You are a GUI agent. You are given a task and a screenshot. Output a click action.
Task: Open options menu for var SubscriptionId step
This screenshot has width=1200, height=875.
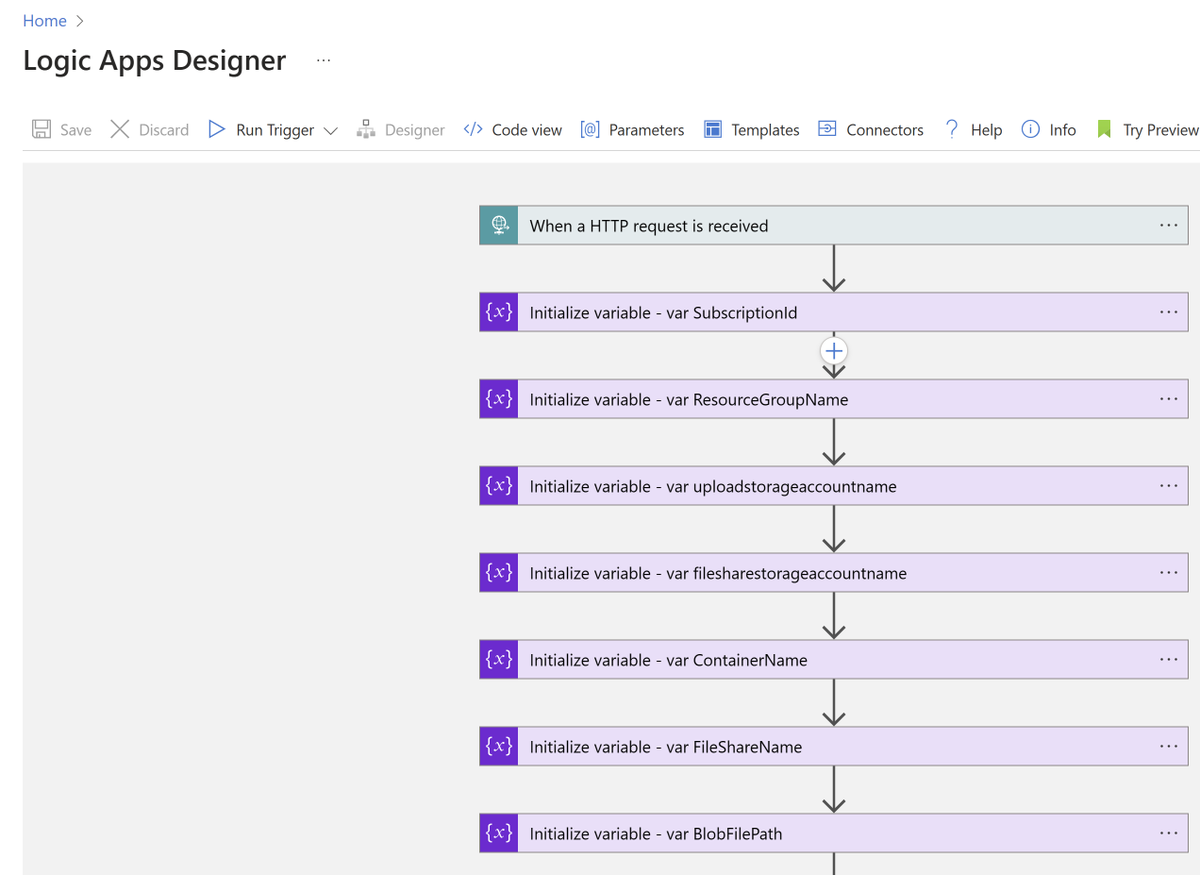tap(1168, 312)
